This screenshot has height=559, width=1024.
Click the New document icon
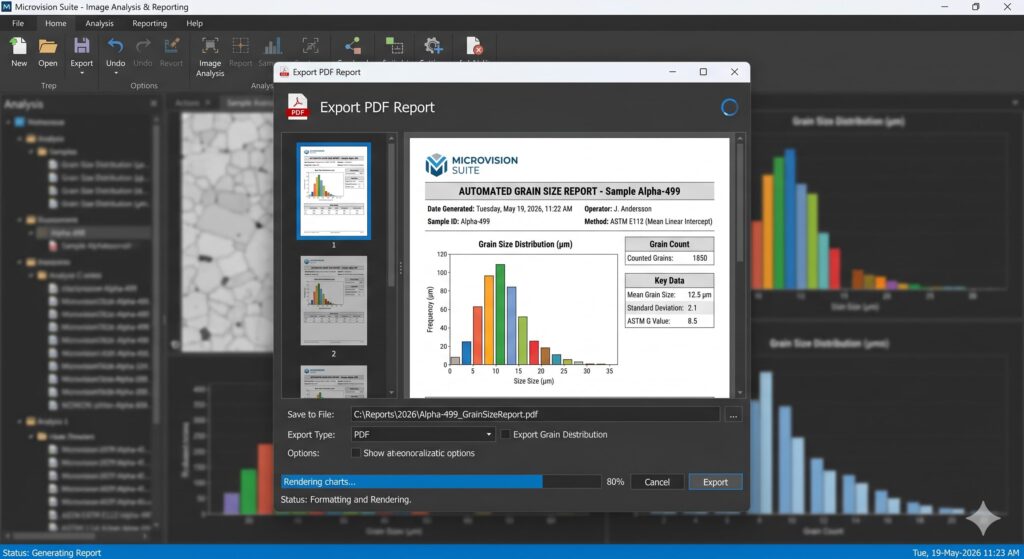click(18, 46)
